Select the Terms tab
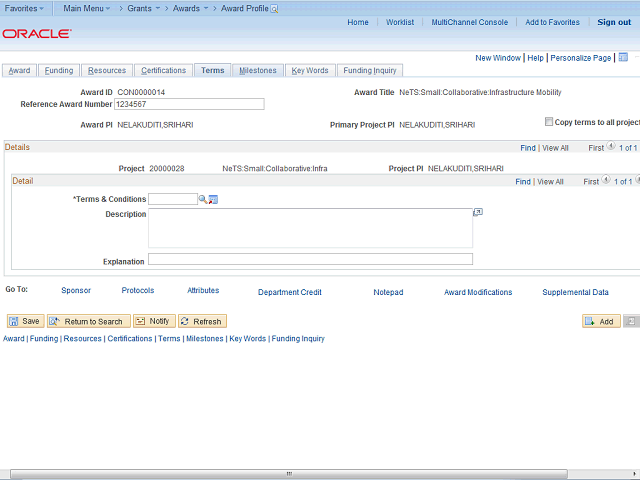This screenshot has height=480, width=640. [x=213, y=70]
